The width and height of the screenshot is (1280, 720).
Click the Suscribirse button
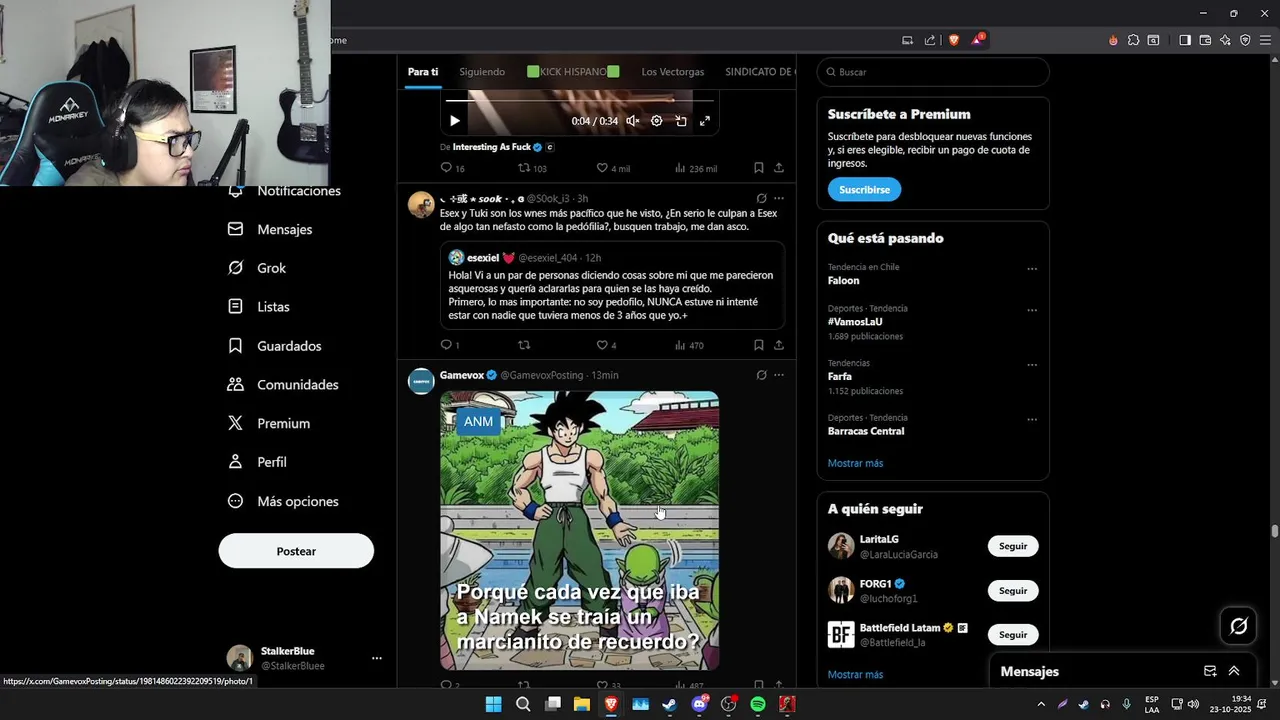click(864, 190)
